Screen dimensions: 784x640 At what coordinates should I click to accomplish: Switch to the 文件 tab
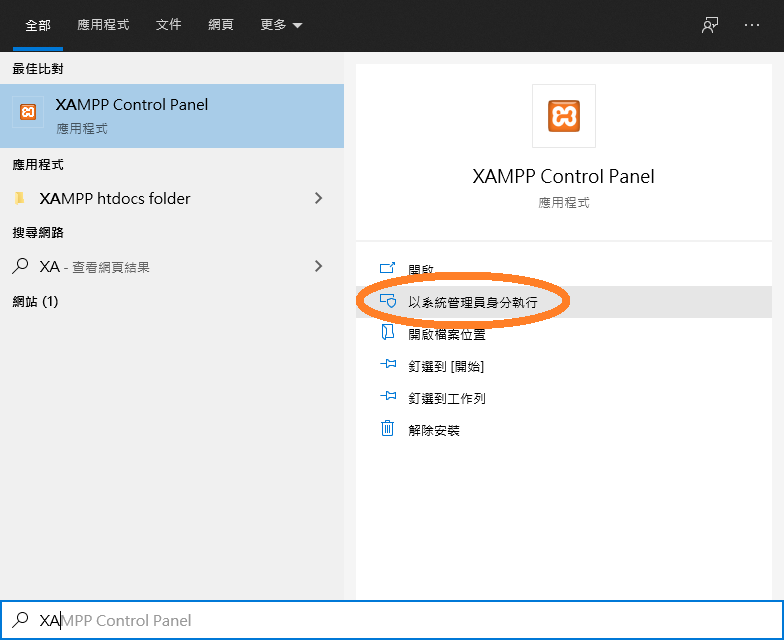168,25
